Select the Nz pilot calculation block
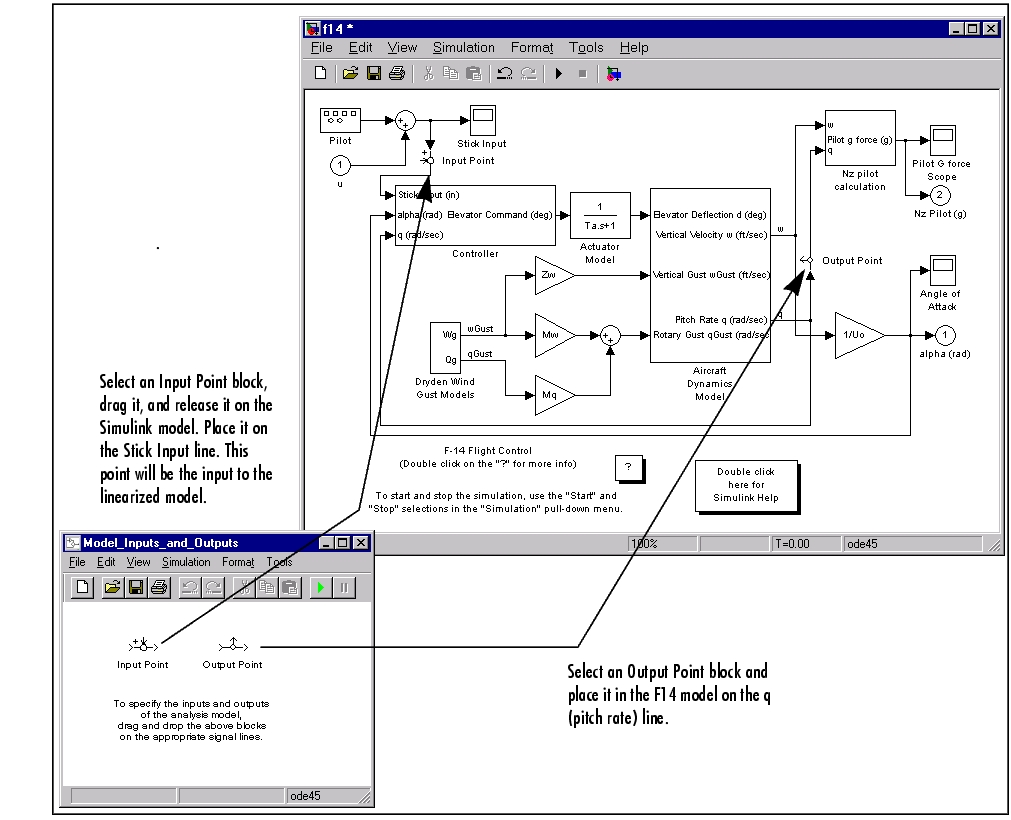 pyautogui.click(x=860, y=138)
